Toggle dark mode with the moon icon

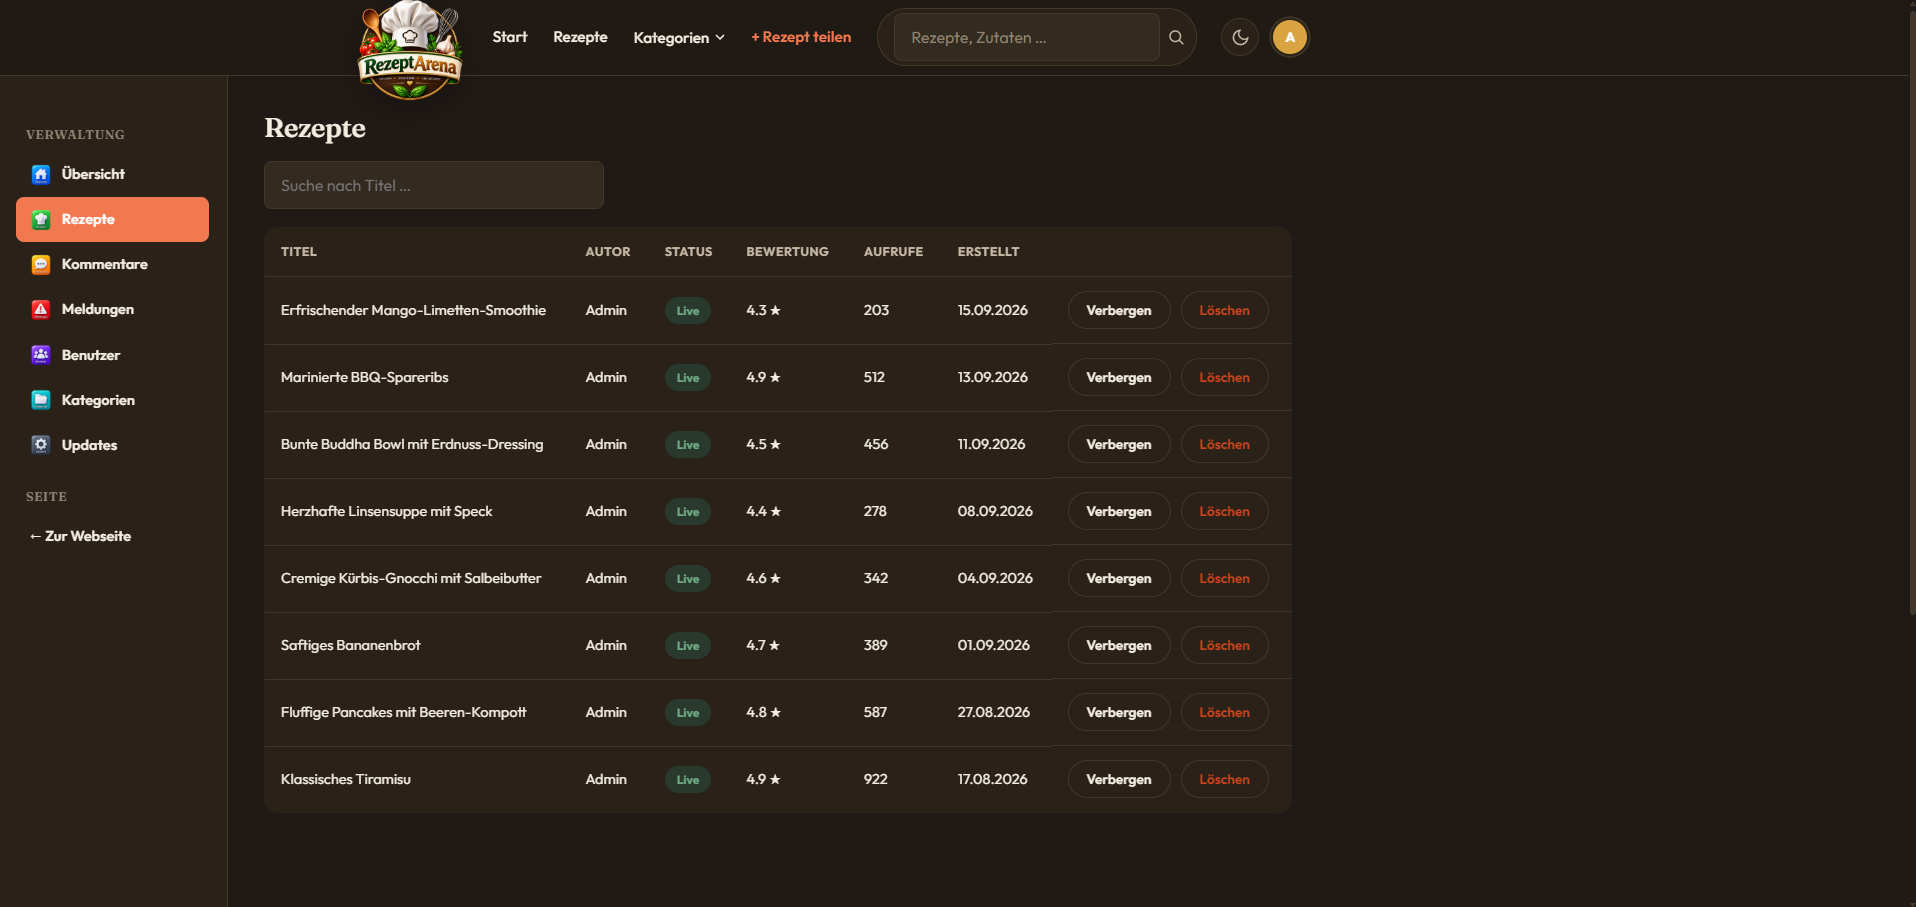(1240, 37)
